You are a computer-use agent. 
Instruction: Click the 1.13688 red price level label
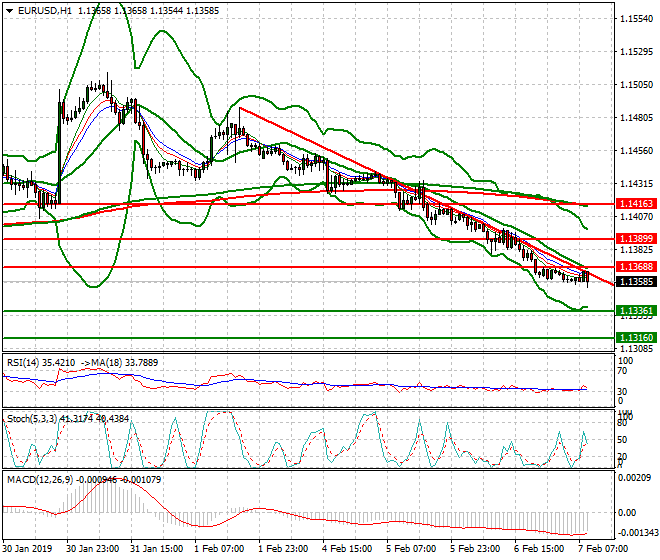(x=636, y=267)
